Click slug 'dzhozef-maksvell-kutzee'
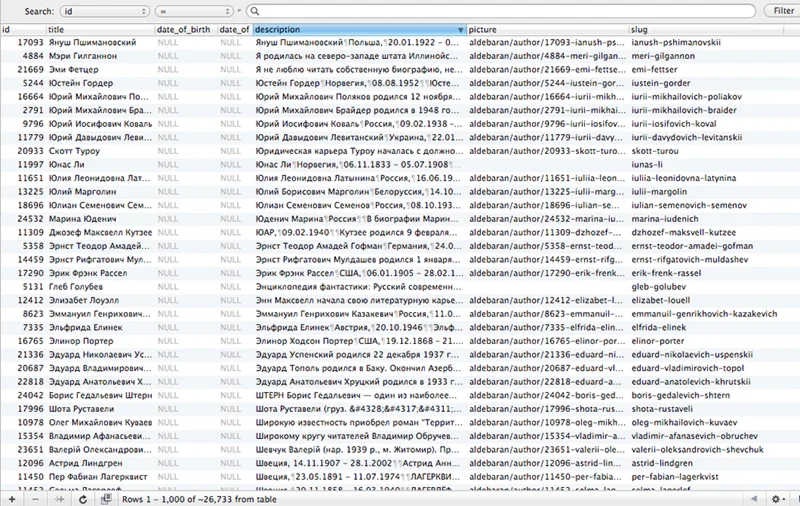This screenshot has width=800, height=506. 684,233
